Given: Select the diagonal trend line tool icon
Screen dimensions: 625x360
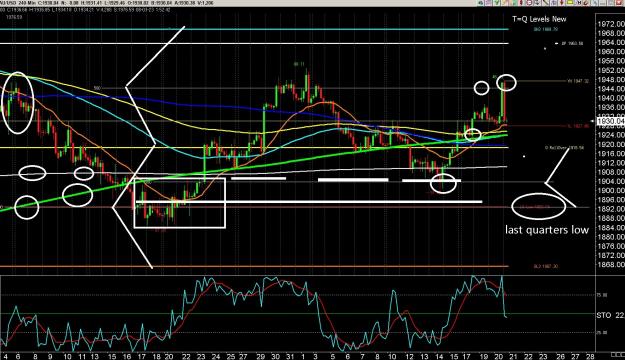Looking at the screenshot, I should 546,2.
